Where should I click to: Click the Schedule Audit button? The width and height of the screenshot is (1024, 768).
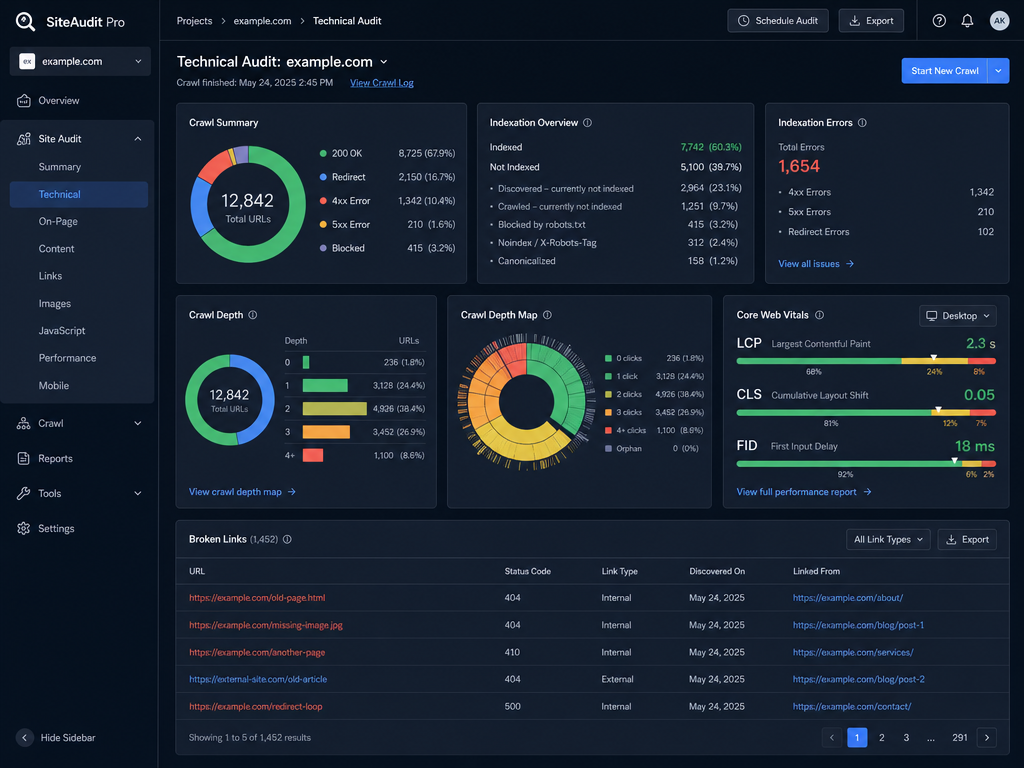(778, 21)
